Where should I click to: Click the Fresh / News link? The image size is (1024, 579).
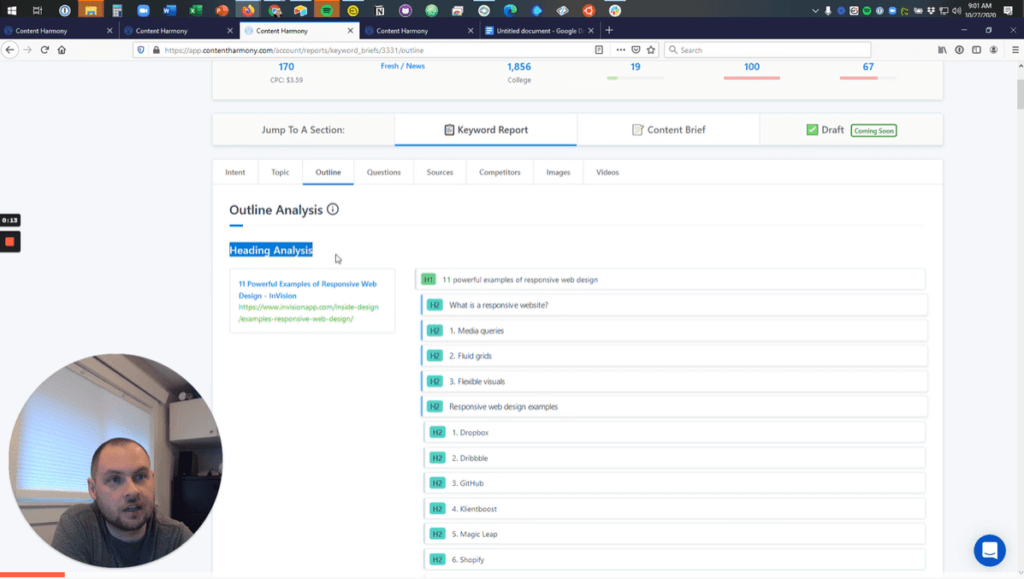(x=402, y=66)
